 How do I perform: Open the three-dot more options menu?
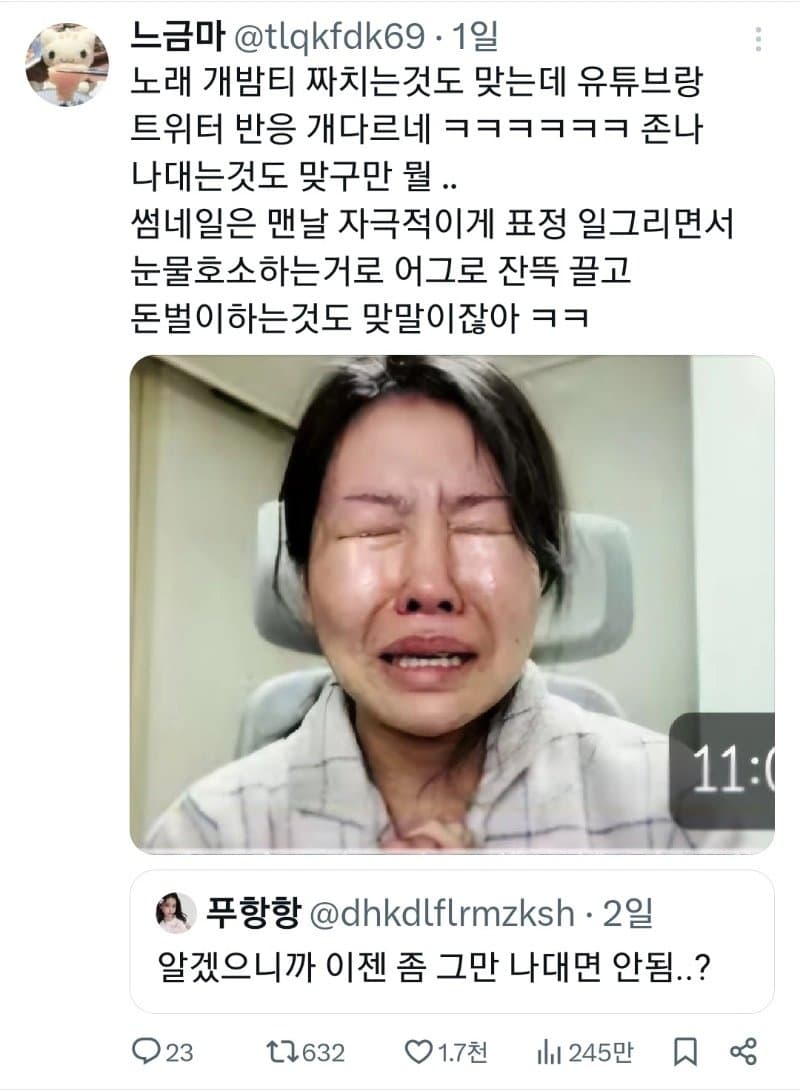point(758,40)
